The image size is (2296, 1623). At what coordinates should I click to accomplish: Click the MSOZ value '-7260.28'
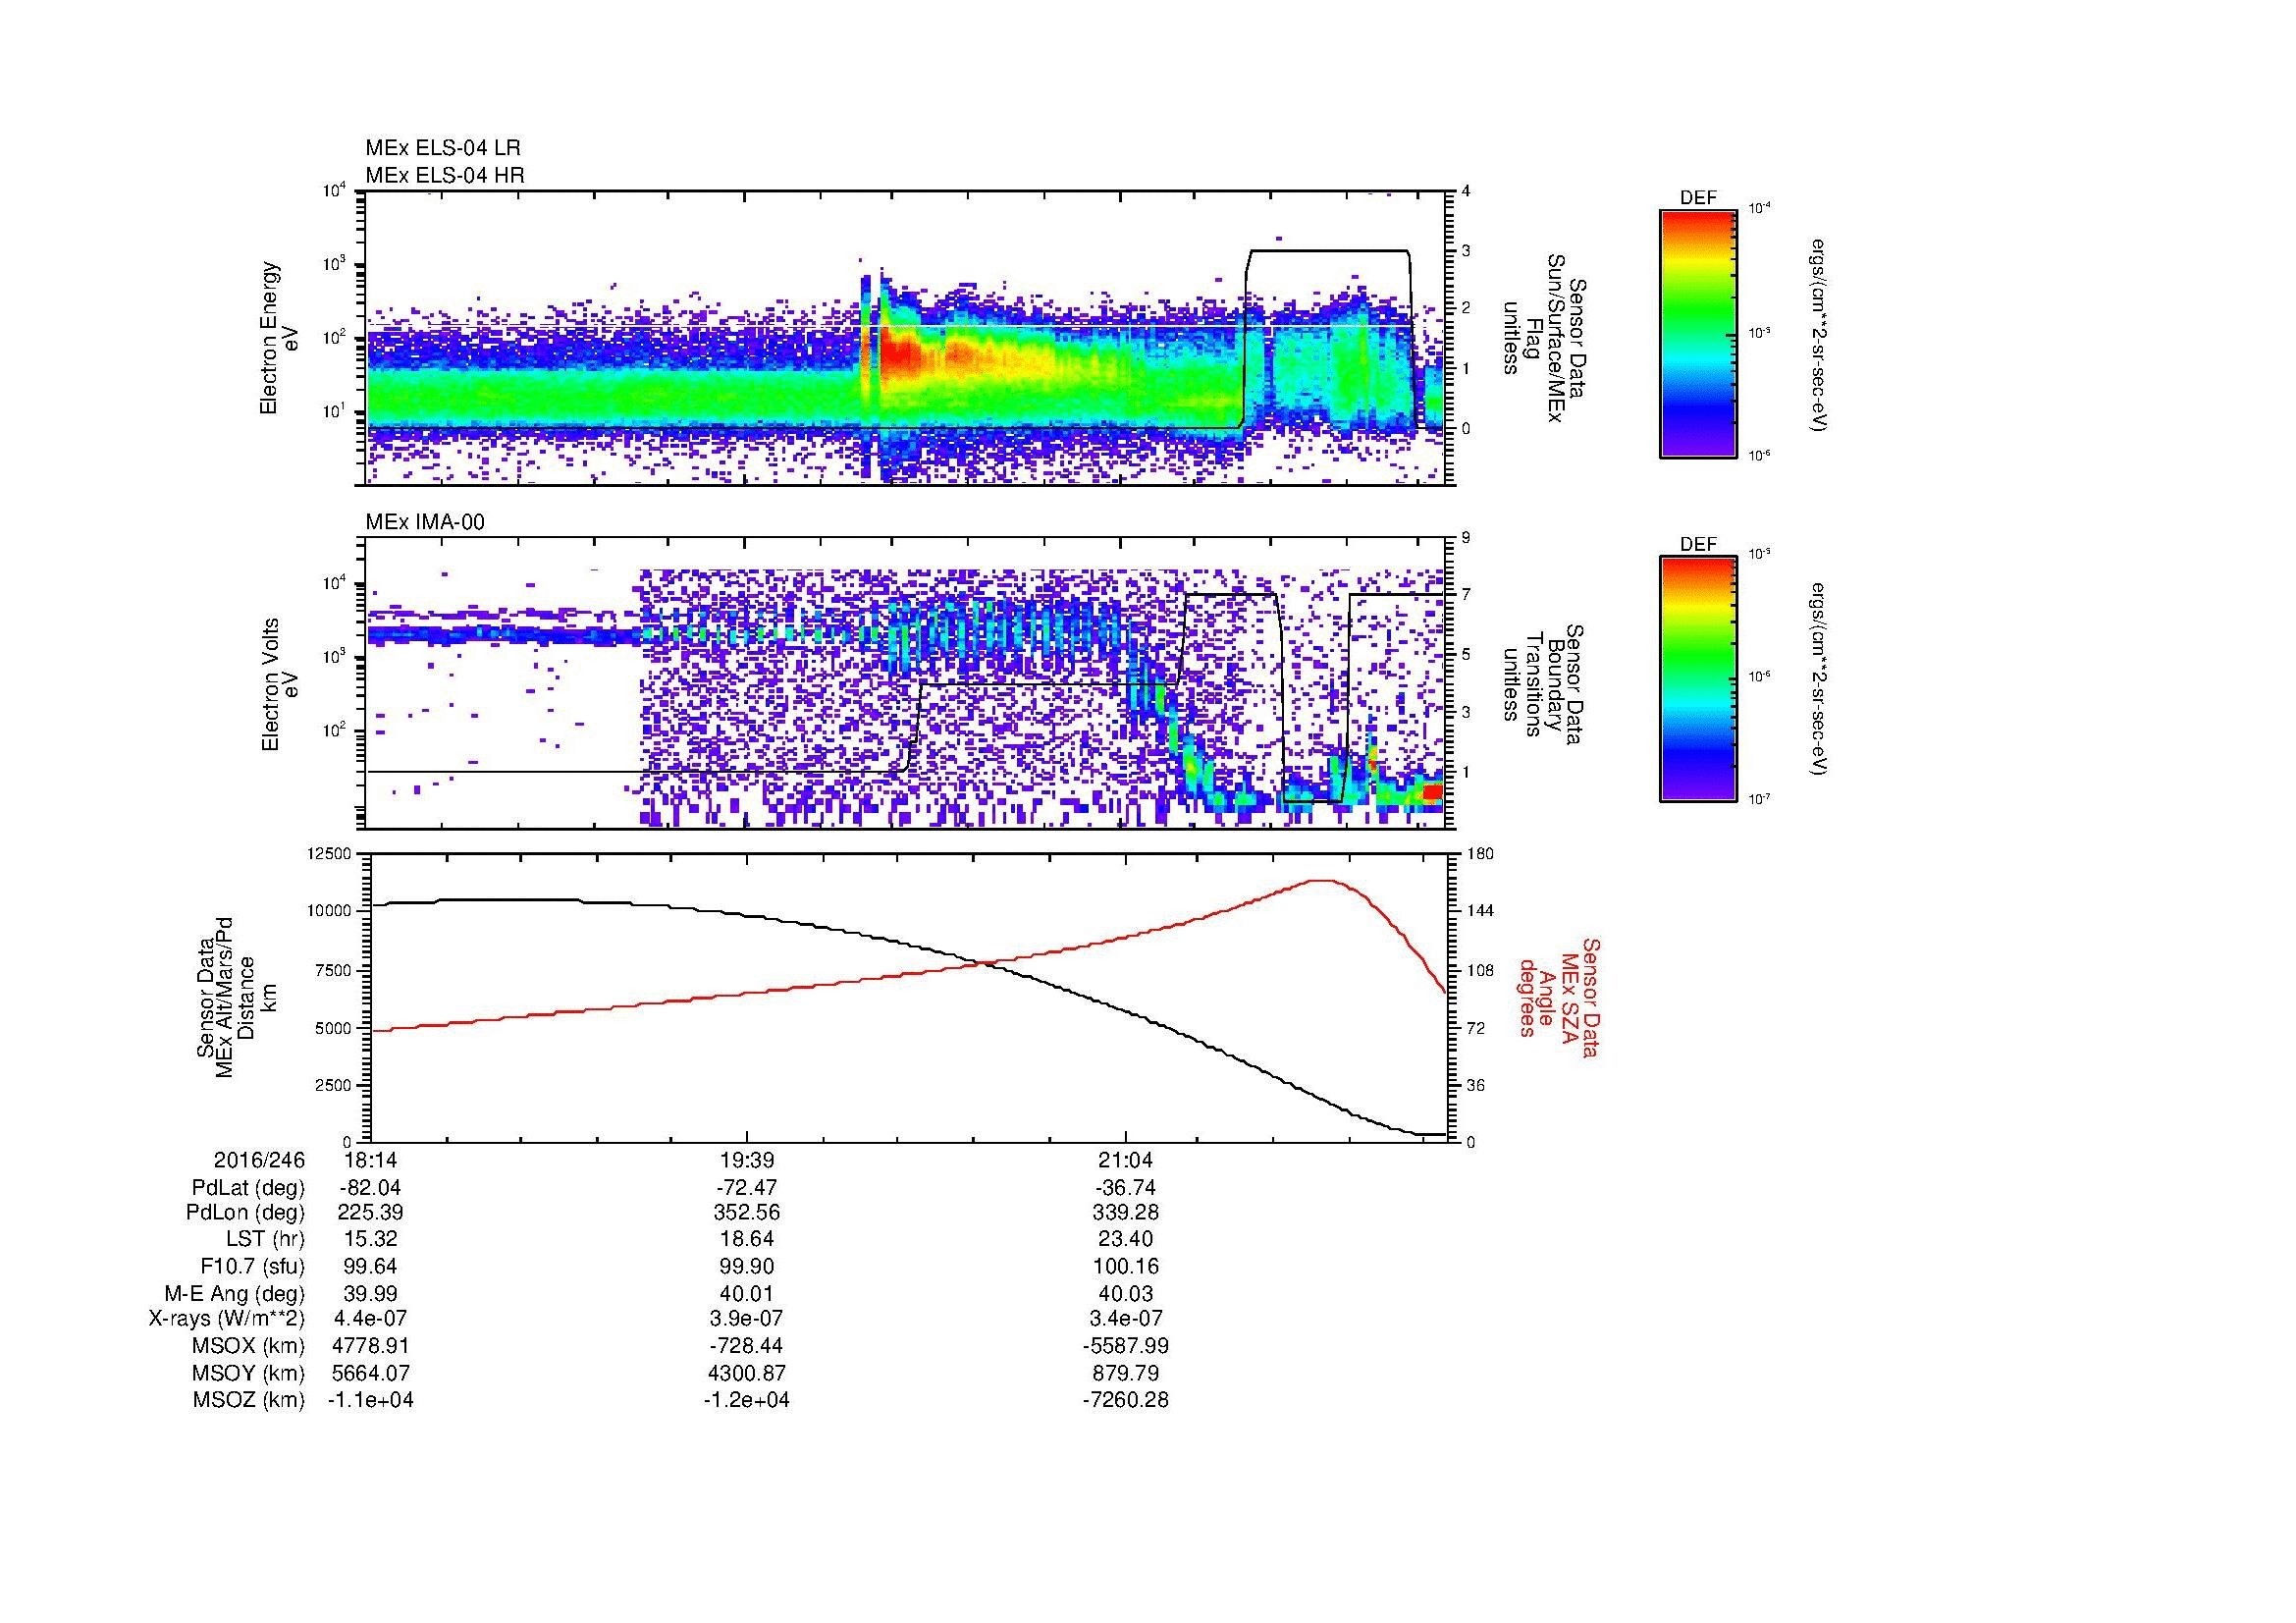click(x=1126, y=1400)
